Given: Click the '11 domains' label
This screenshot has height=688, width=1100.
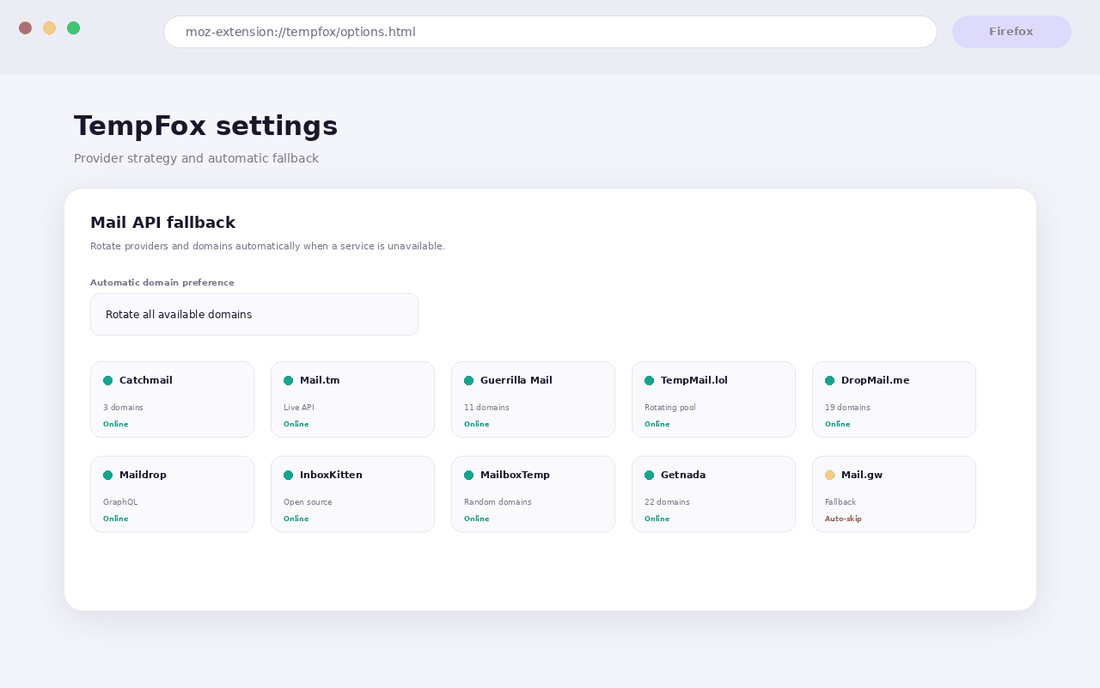Looking at the screenshot, I should pos(486,407).
